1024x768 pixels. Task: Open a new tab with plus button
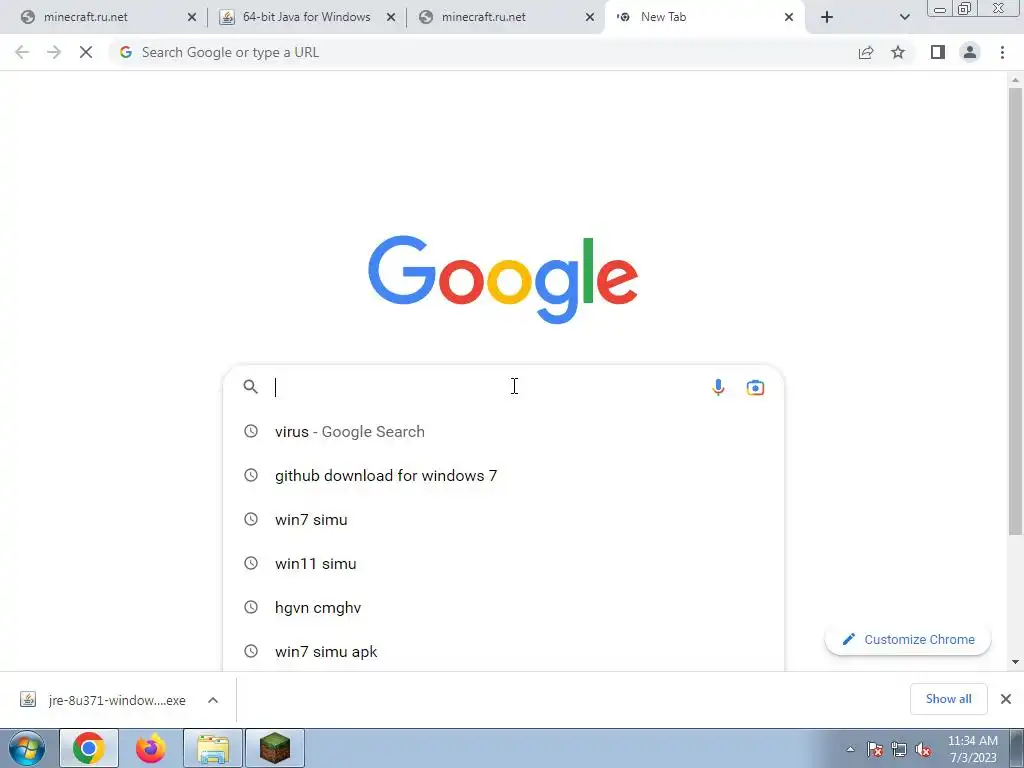[827, 17]
